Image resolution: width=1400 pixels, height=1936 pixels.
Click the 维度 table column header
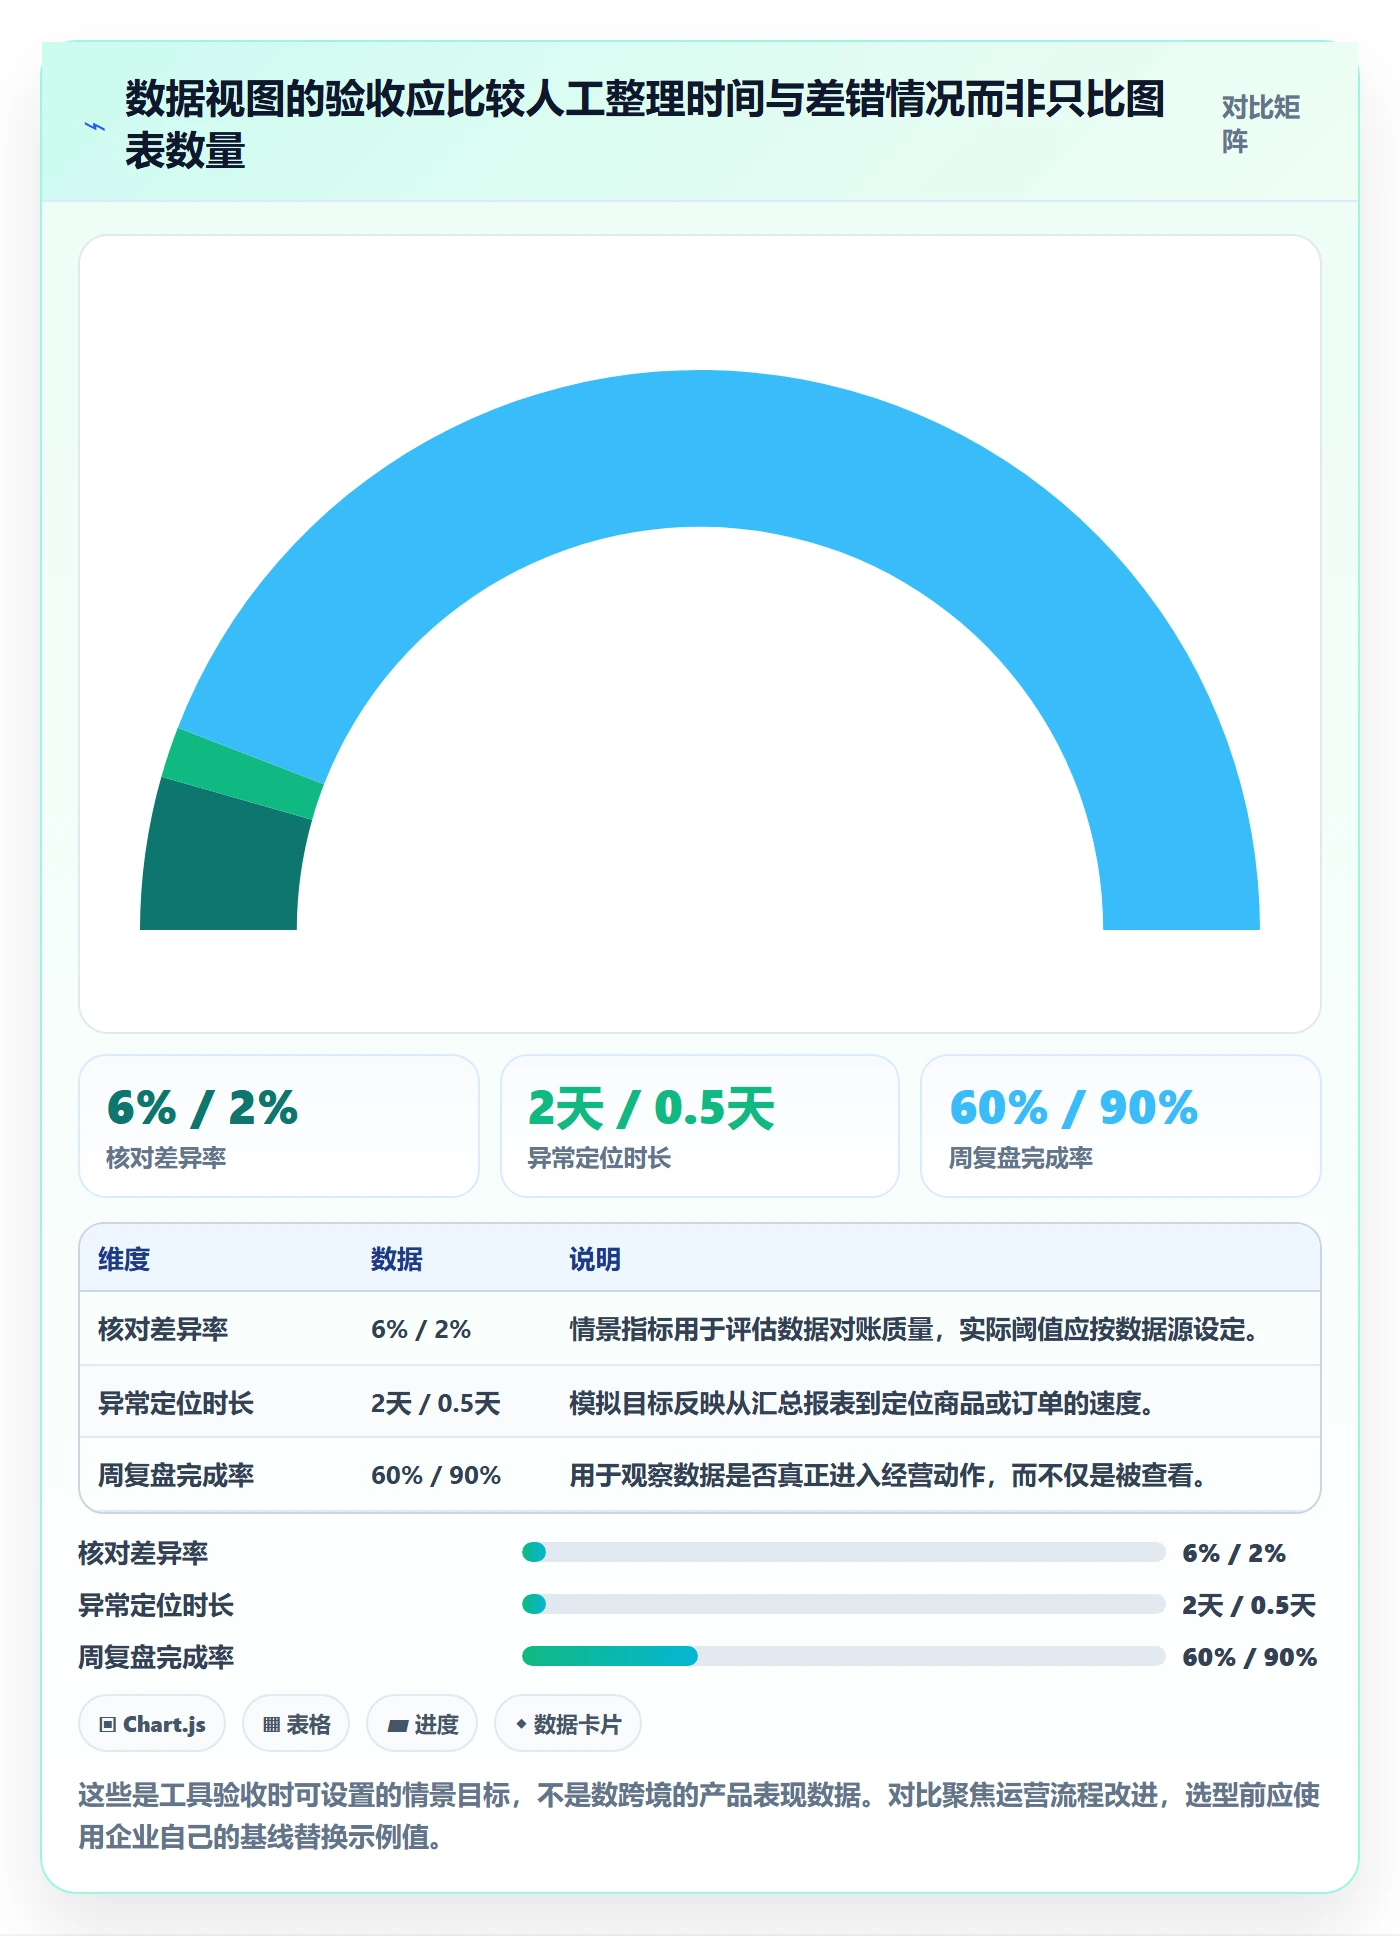[x=124, y=1259]
